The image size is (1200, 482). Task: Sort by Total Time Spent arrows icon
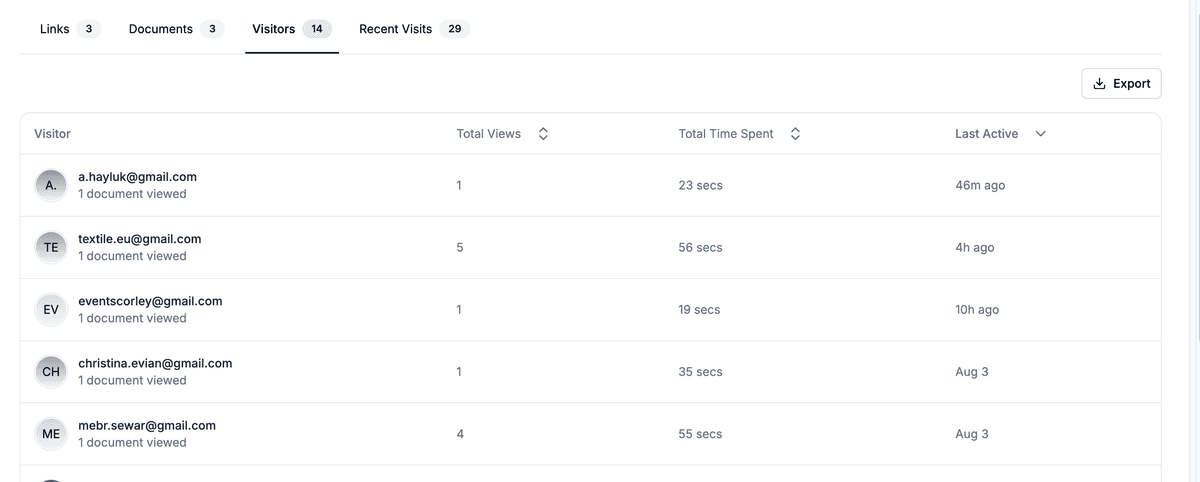pyautogui.click(x=795, y=134)
